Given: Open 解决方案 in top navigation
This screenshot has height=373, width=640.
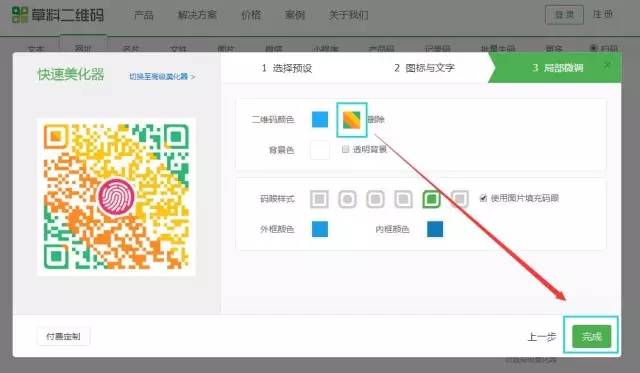Looking at the screenshot, I should [197, 15].
